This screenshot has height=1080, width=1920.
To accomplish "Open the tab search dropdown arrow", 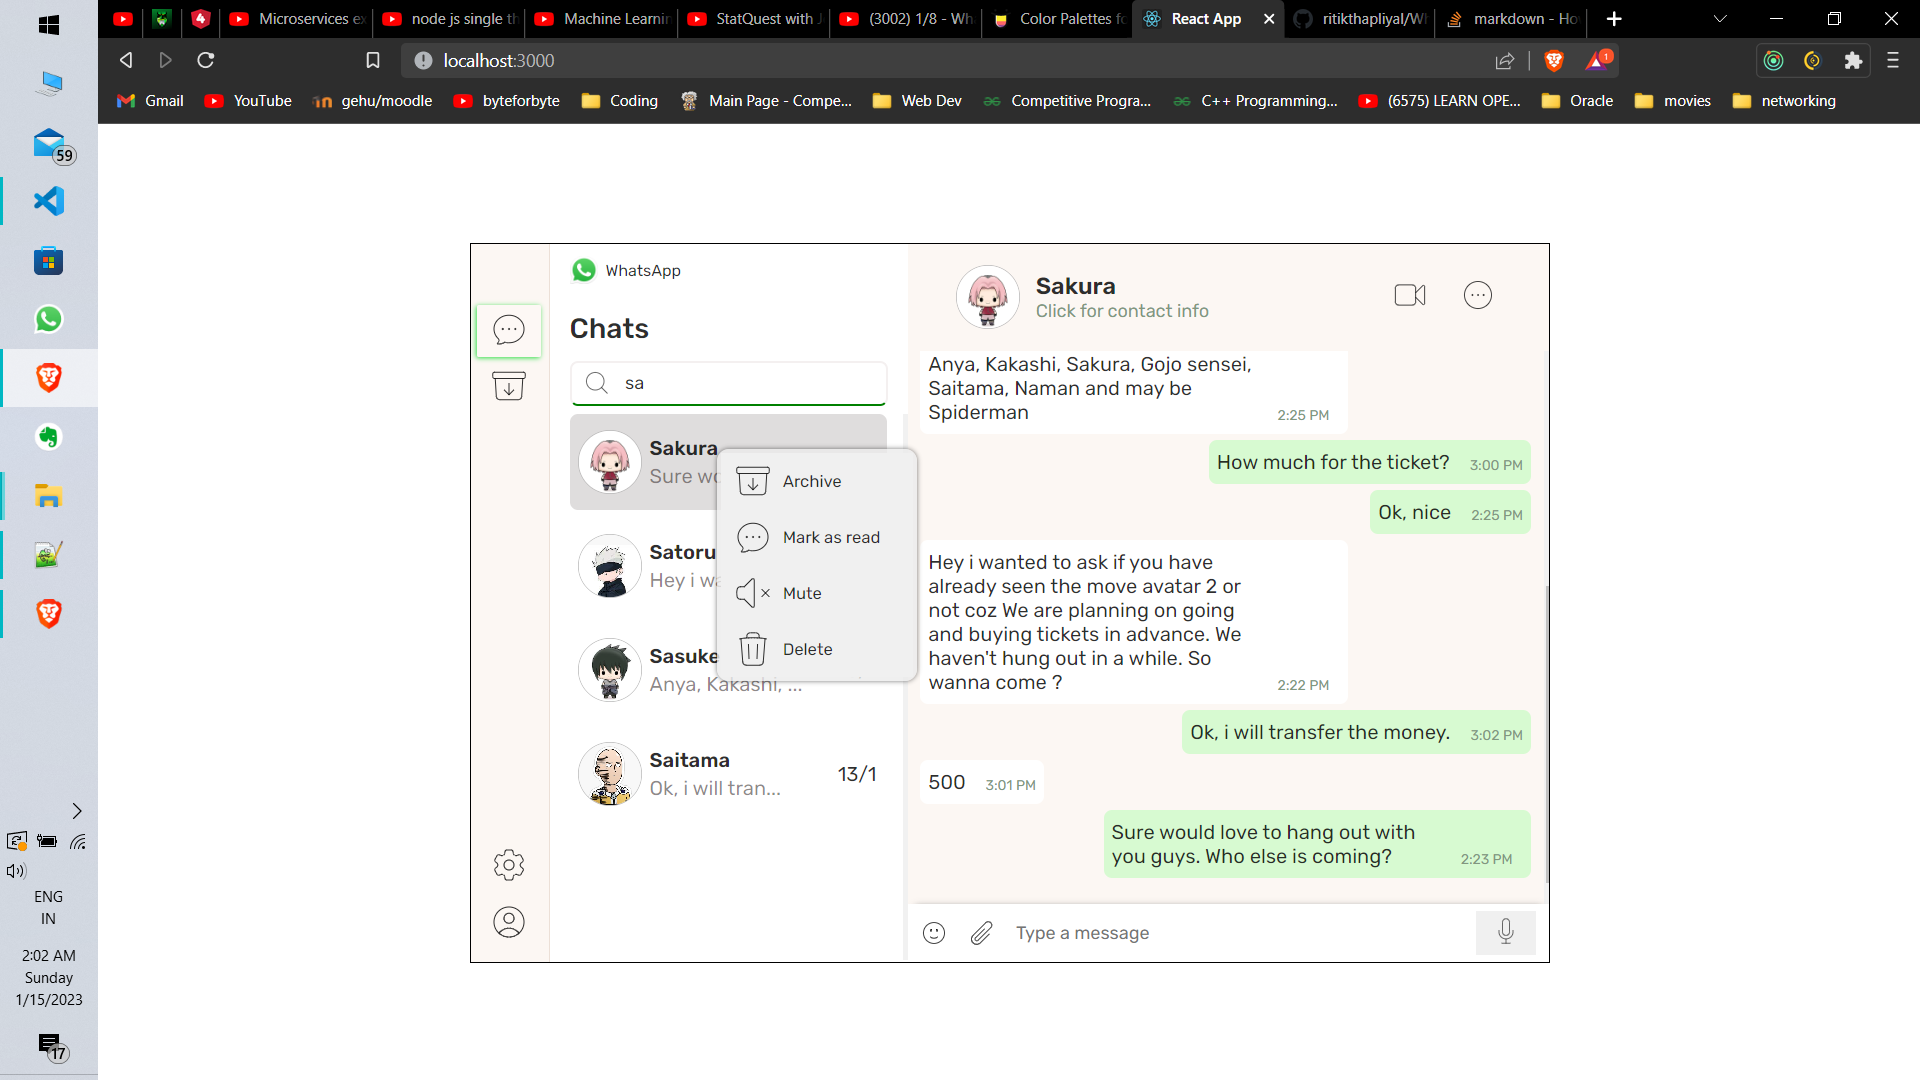I will click(x=1720, y=19).
